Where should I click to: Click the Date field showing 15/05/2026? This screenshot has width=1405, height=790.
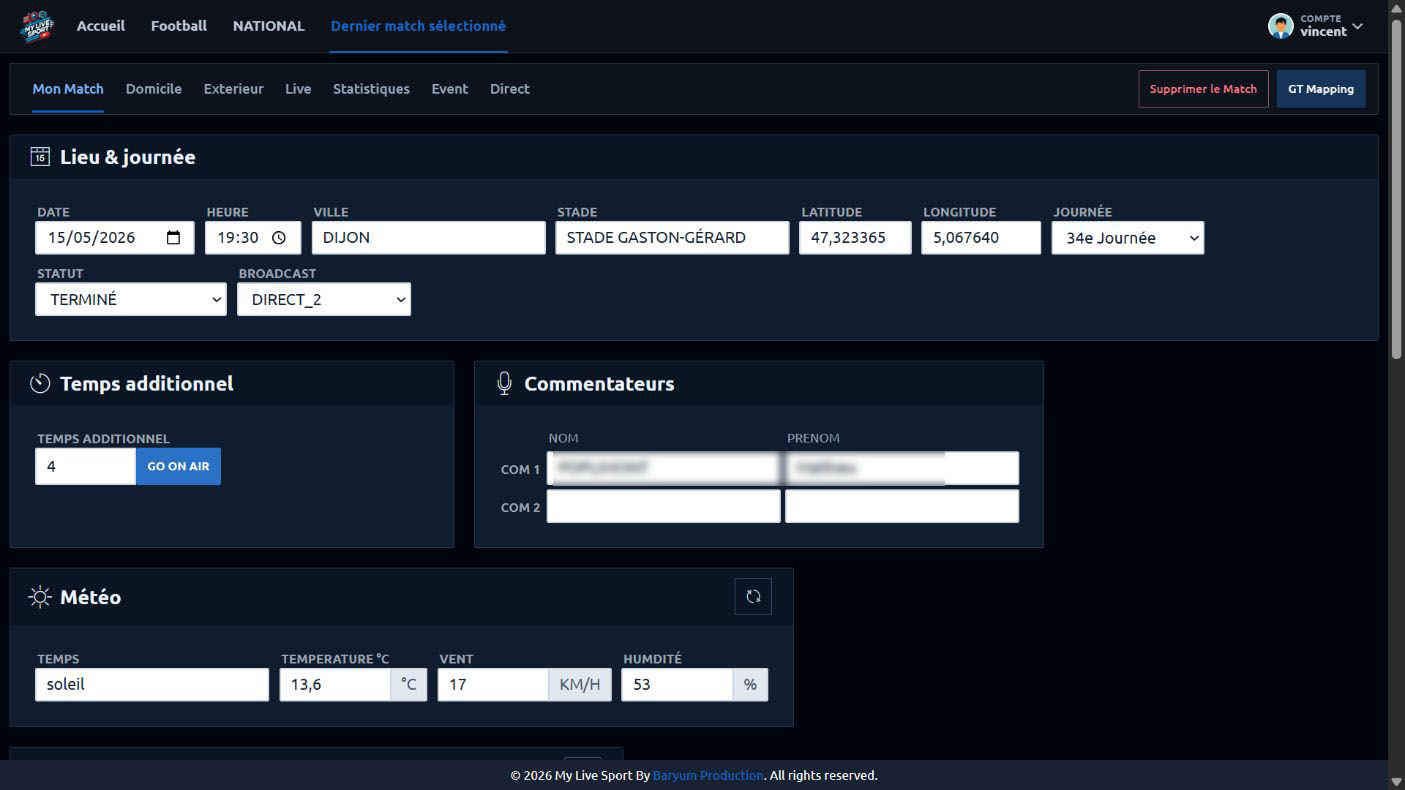(115, 238)
